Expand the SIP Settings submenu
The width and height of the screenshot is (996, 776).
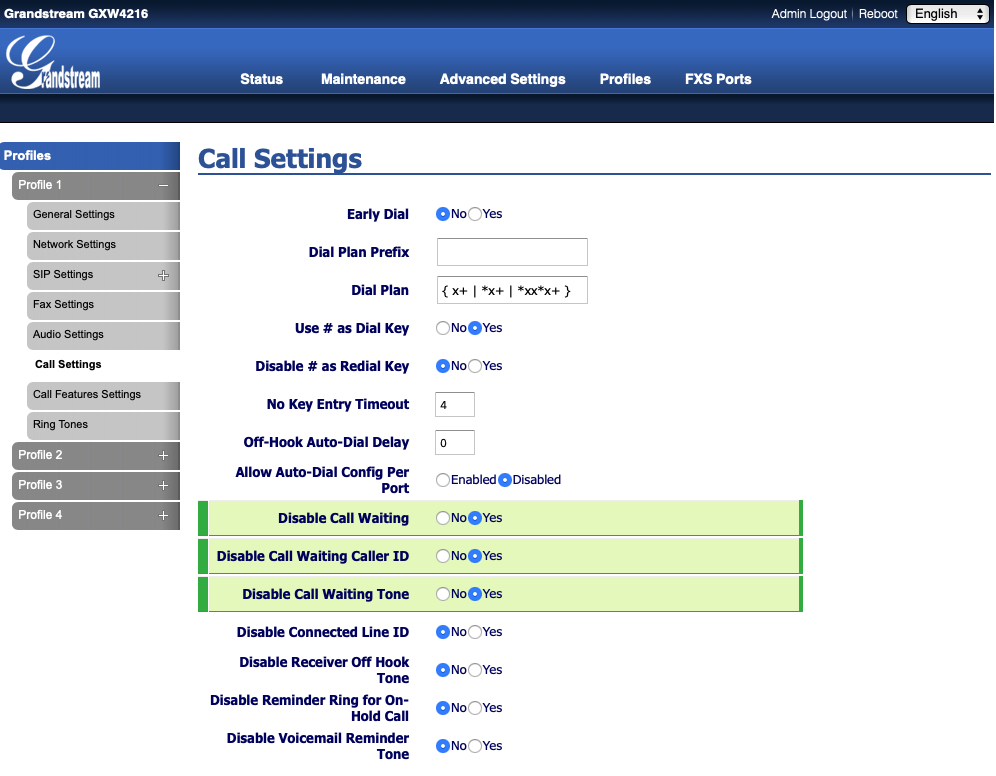(163, 275)
